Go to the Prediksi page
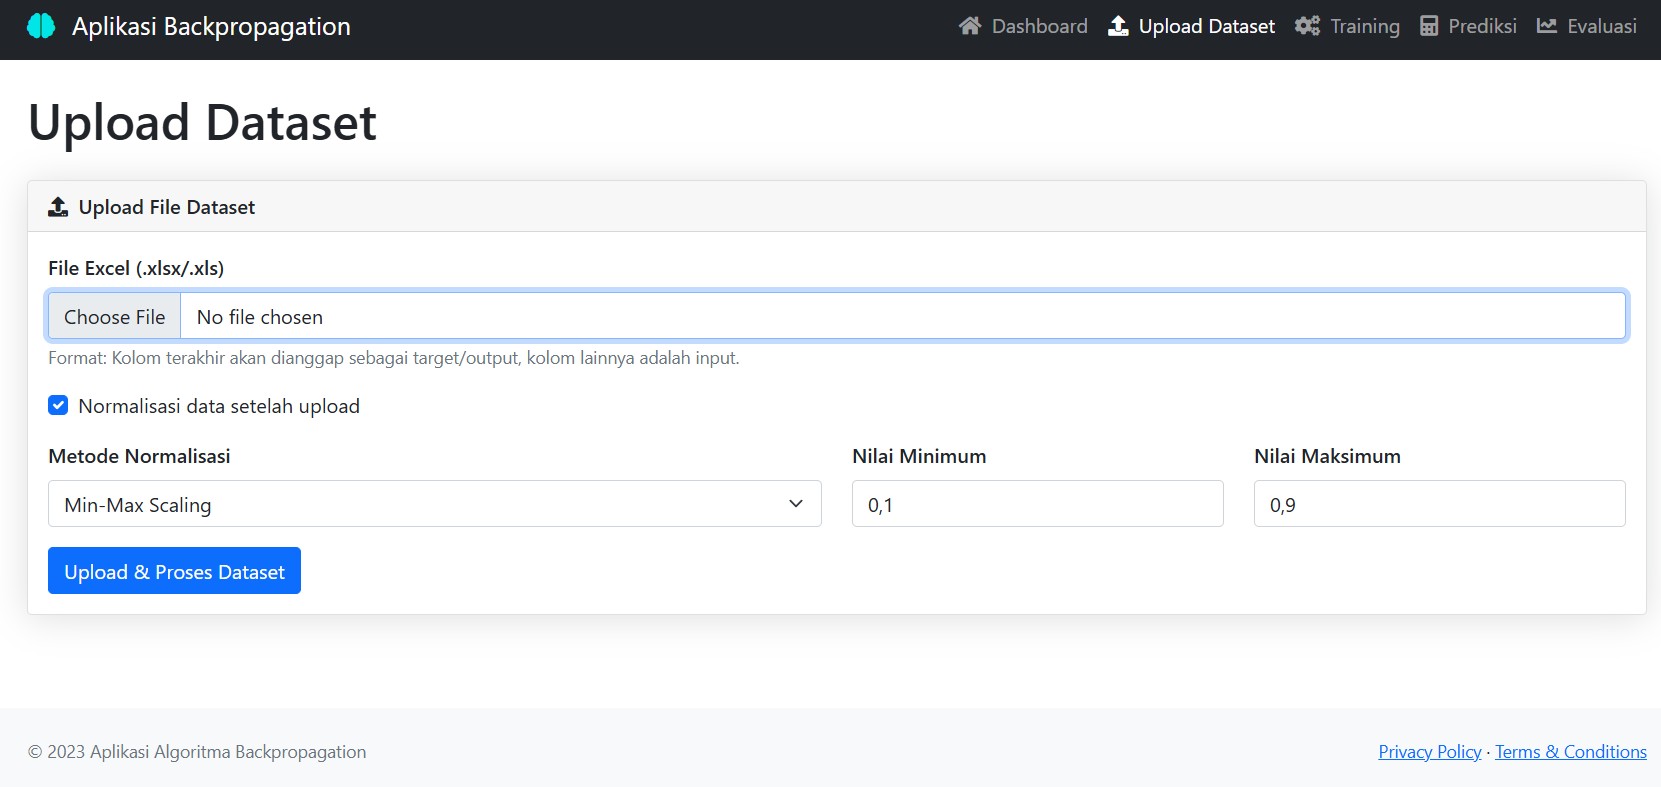 point(1468,26)
